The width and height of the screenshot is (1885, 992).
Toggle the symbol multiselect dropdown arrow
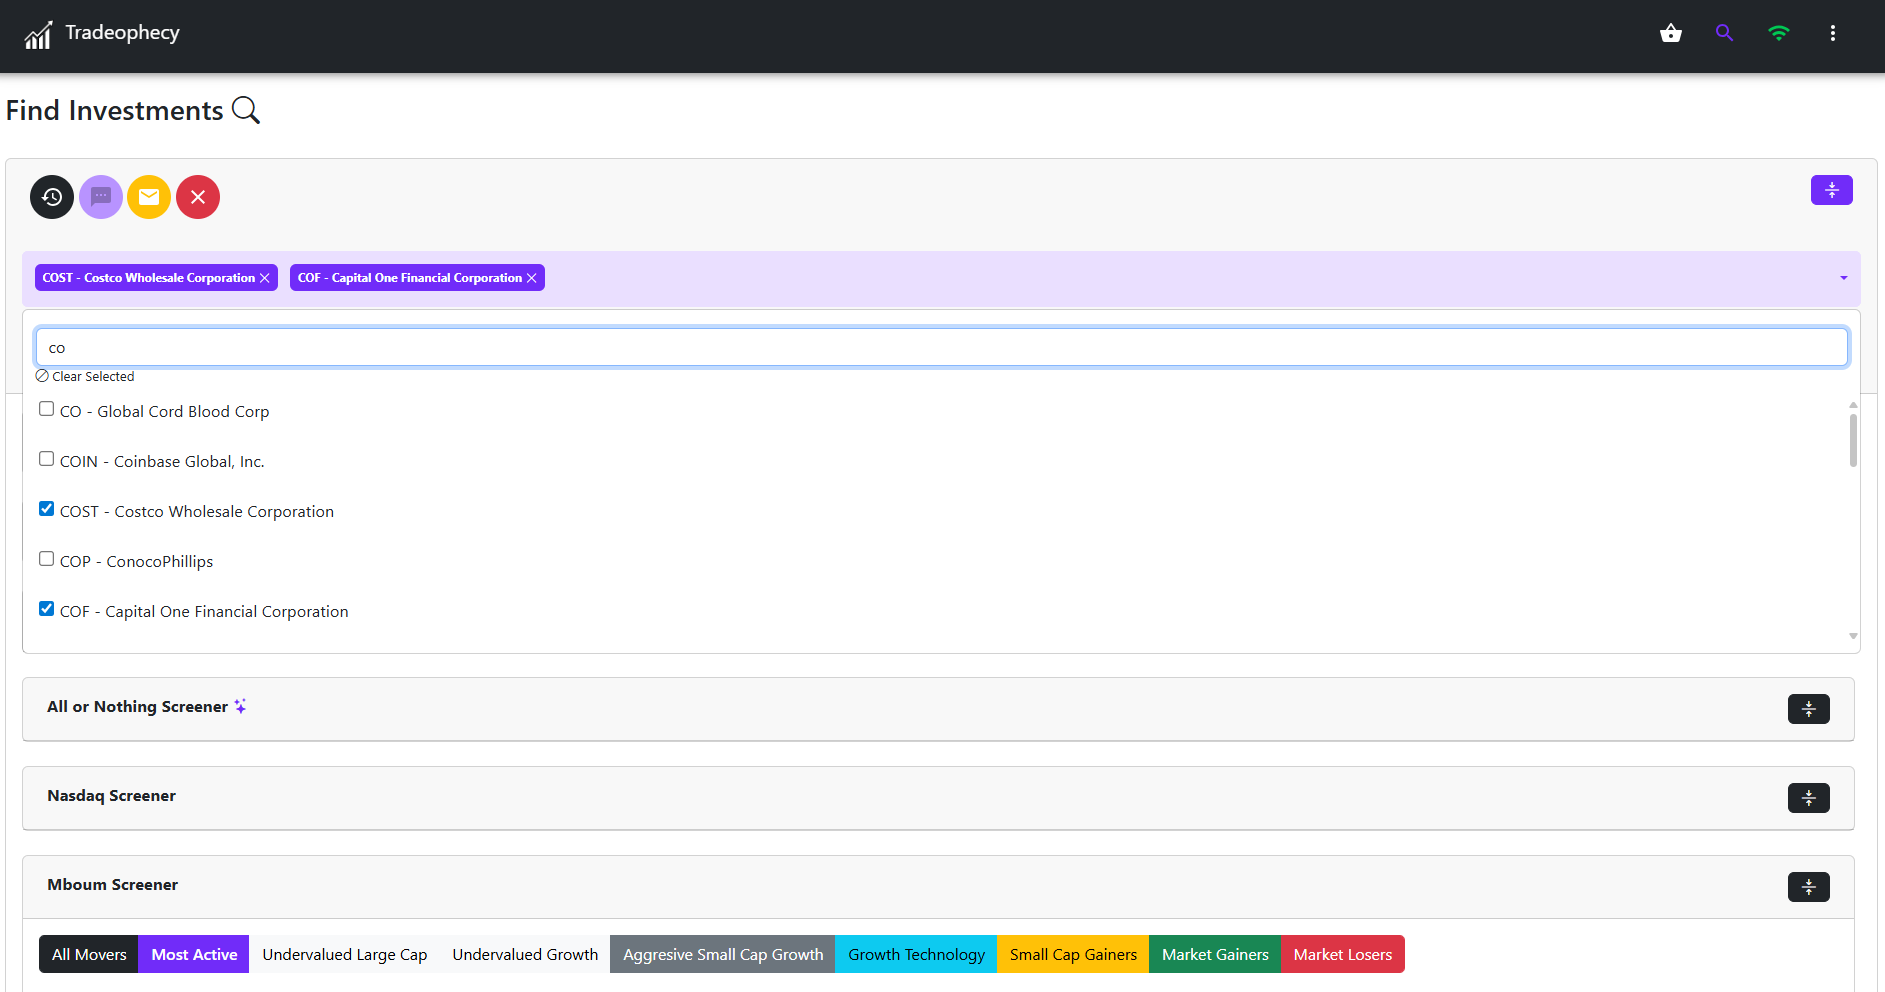(1843, 278)
